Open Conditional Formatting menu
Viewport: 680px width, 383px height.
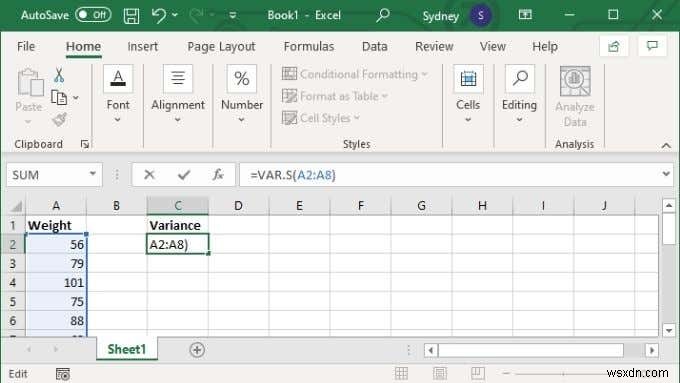(355, 74)
